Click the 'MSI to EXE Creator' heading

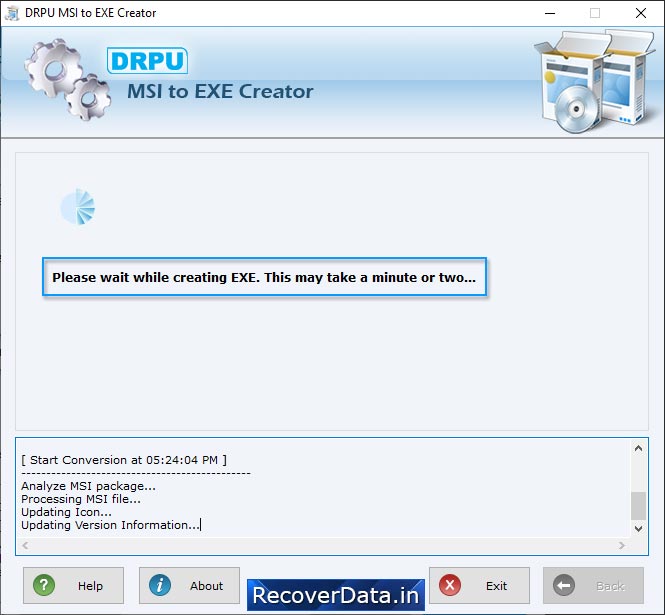220,91
